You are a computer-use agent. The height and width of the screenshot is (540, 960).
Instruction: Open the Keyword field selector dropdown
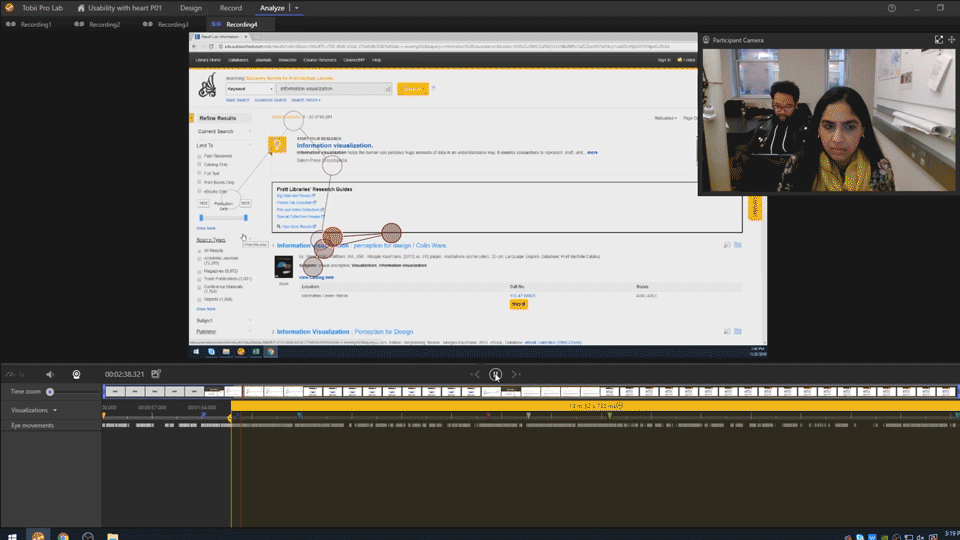250,89
